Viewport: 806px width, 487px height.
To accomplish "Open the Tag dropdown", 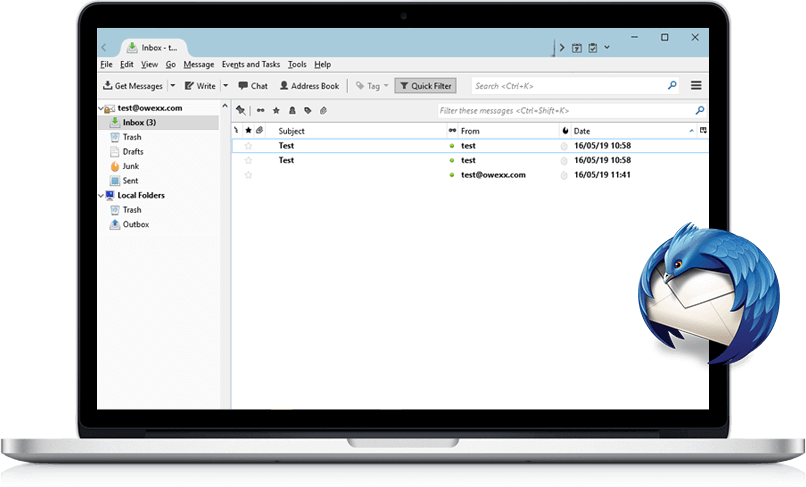I will click(372, 86).
